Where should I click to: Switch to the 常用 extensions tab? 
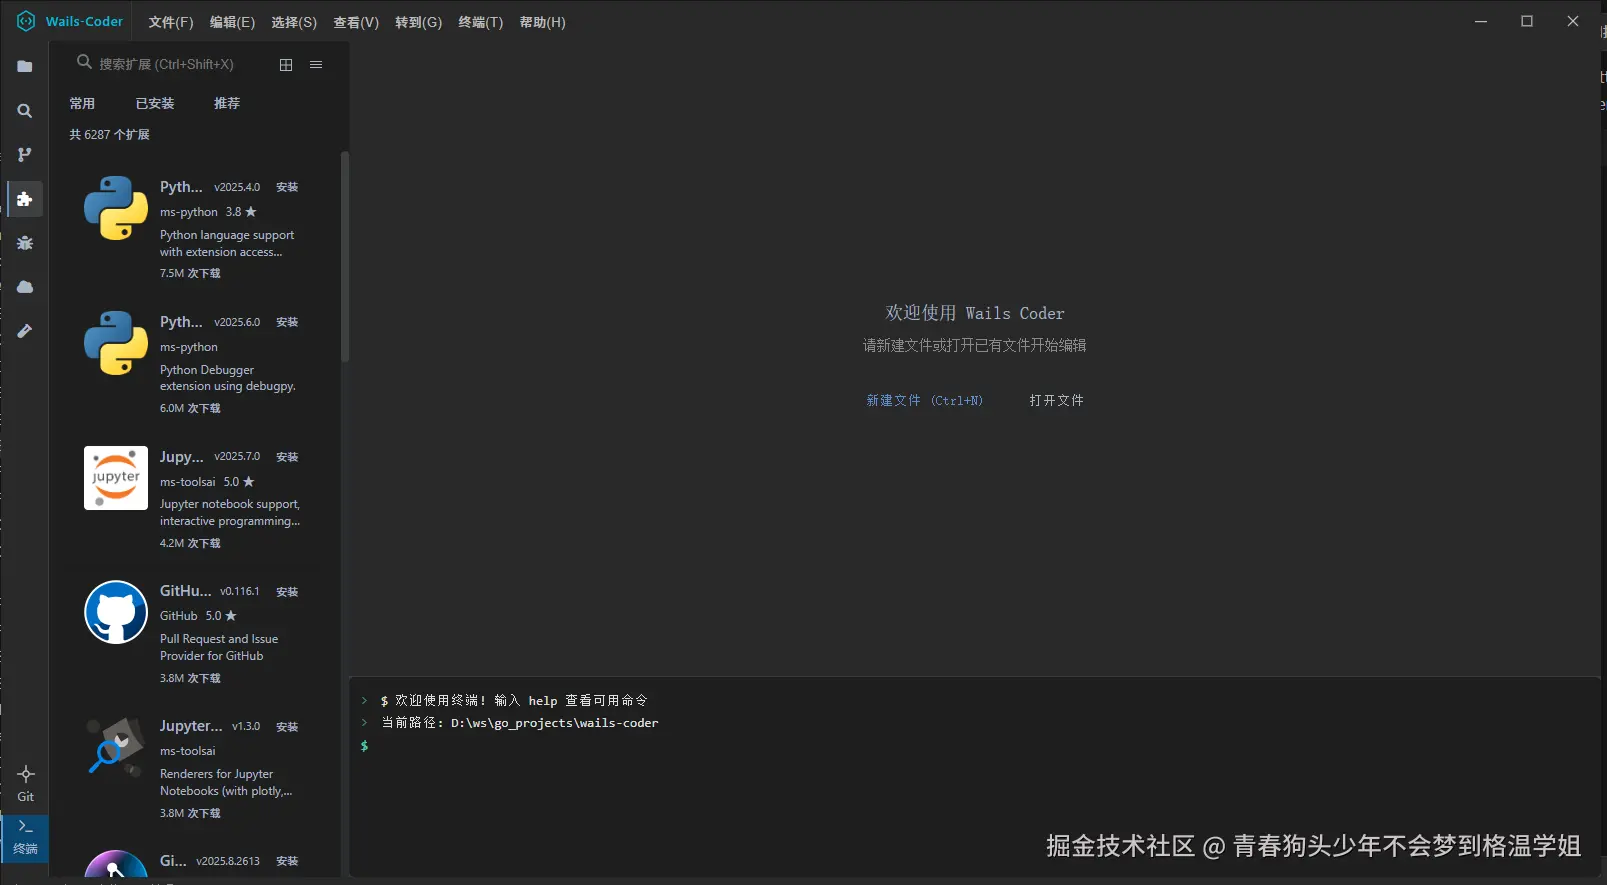82,103
